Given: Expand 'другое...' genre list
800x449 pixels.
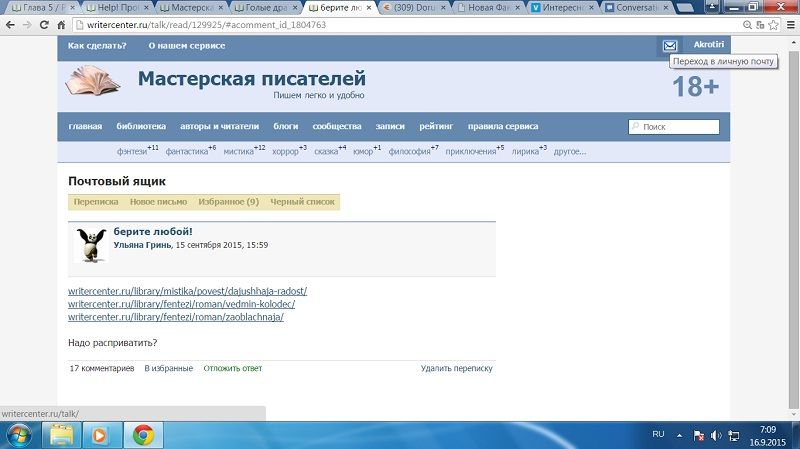Looking at the screenshot, I should click(x=569, y=152).
